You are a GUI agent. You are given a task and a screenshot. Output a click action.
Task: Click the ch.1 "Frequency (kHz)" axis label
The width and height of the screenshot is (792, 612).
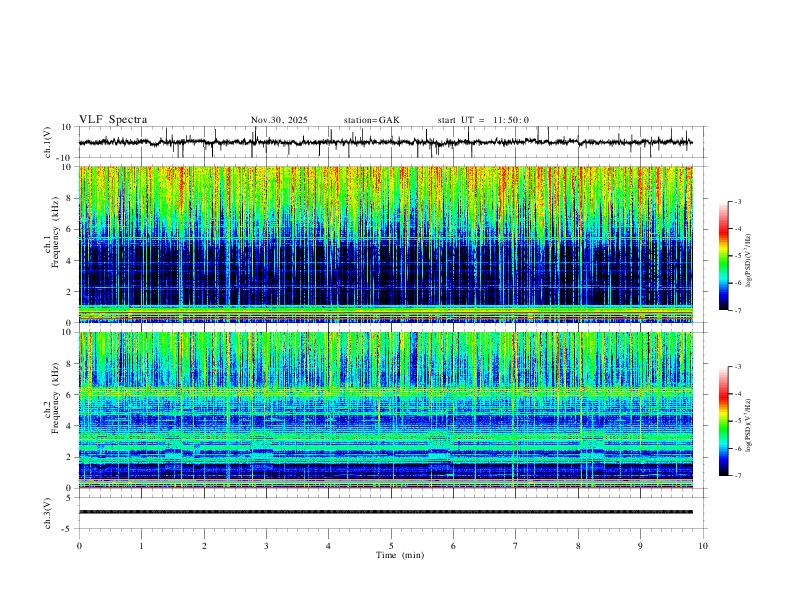pyautogui.click(x=55, y=233)
